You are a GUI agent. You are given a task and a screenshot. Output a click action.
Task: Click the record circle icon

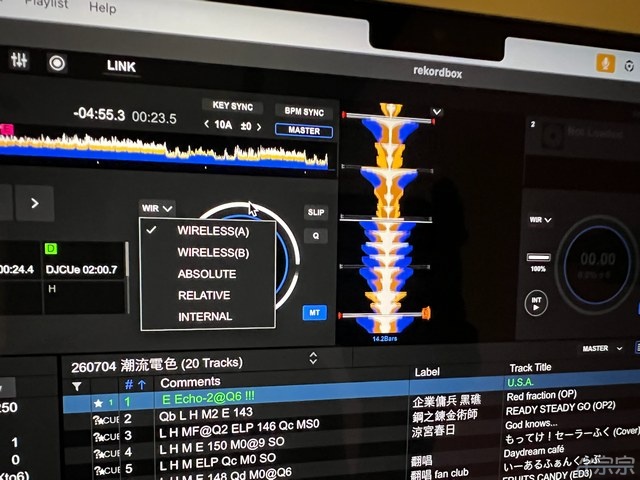point(57,63)
